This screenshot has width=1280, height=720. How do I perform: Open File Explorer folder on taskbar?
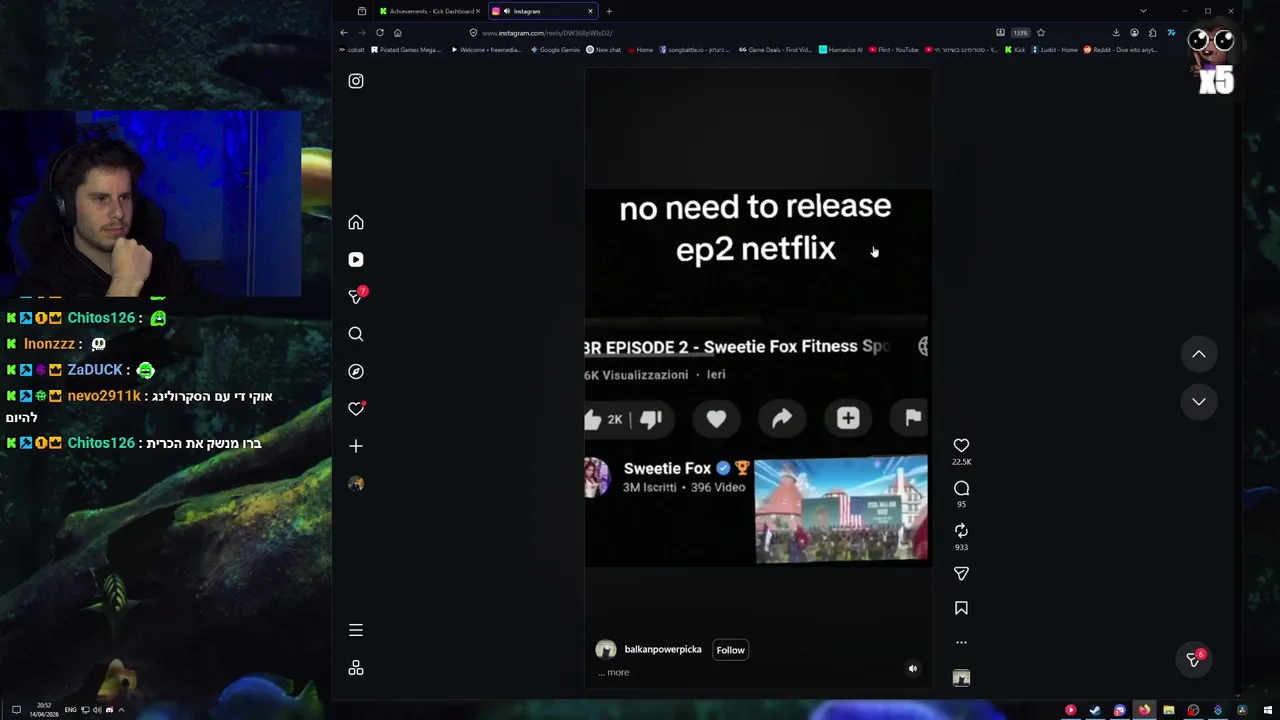[x=1169, y=710]
